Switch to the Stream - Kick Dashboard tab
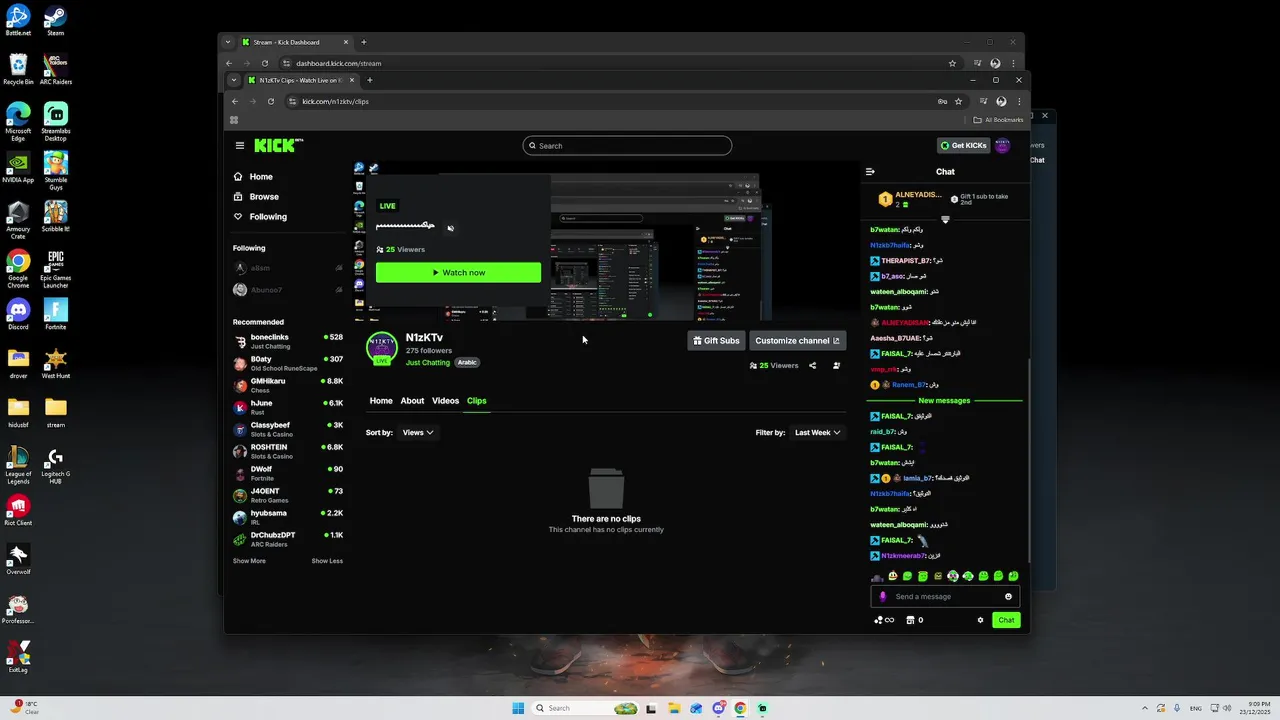The width and height of the screenshot is (1280, 720). tap(295, 42)
